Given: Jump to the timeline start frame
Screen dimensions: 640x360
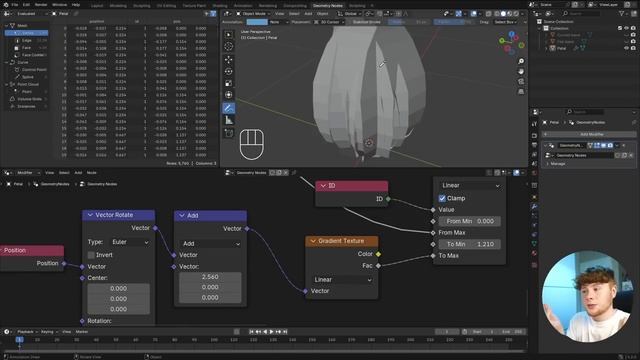Looking at the screenshot, I should (251, 332).
